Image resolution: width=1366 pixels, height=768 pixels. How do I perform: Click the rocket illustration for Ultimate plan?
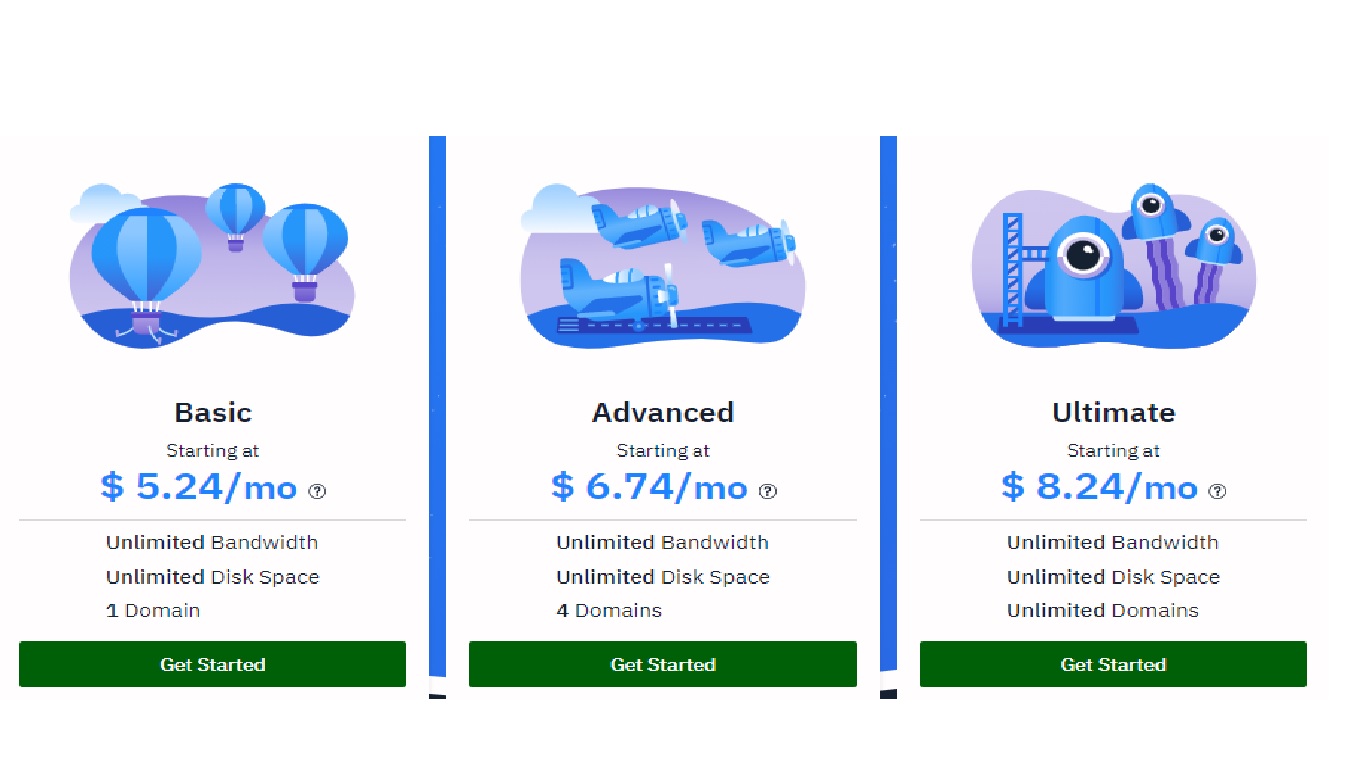pyautogui.click(x=1113, y=265)
